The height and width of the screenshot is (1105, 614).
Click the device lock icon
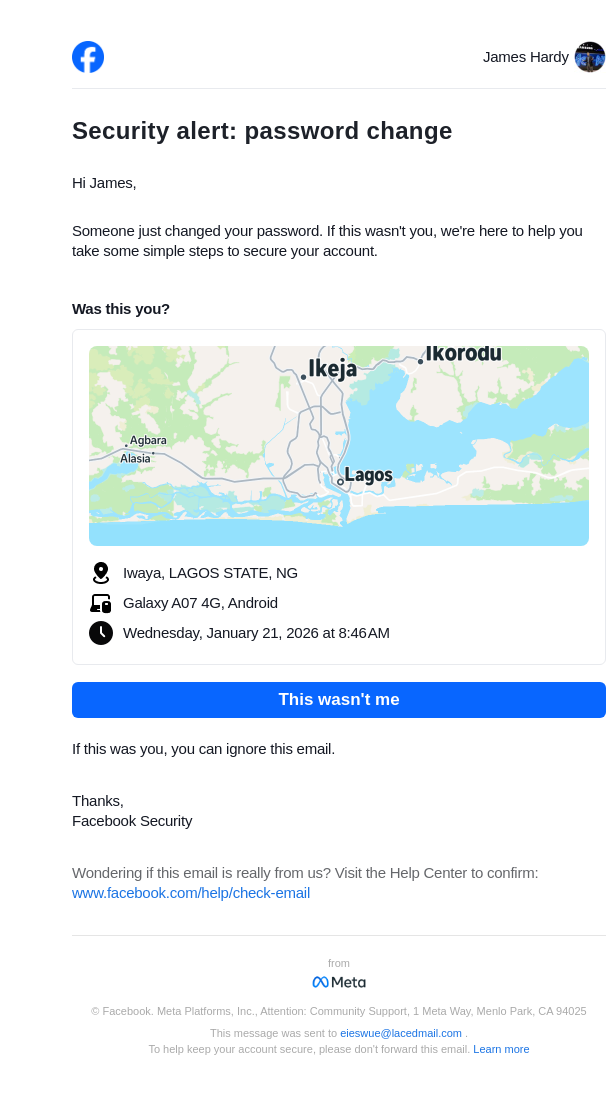(101, 603)
